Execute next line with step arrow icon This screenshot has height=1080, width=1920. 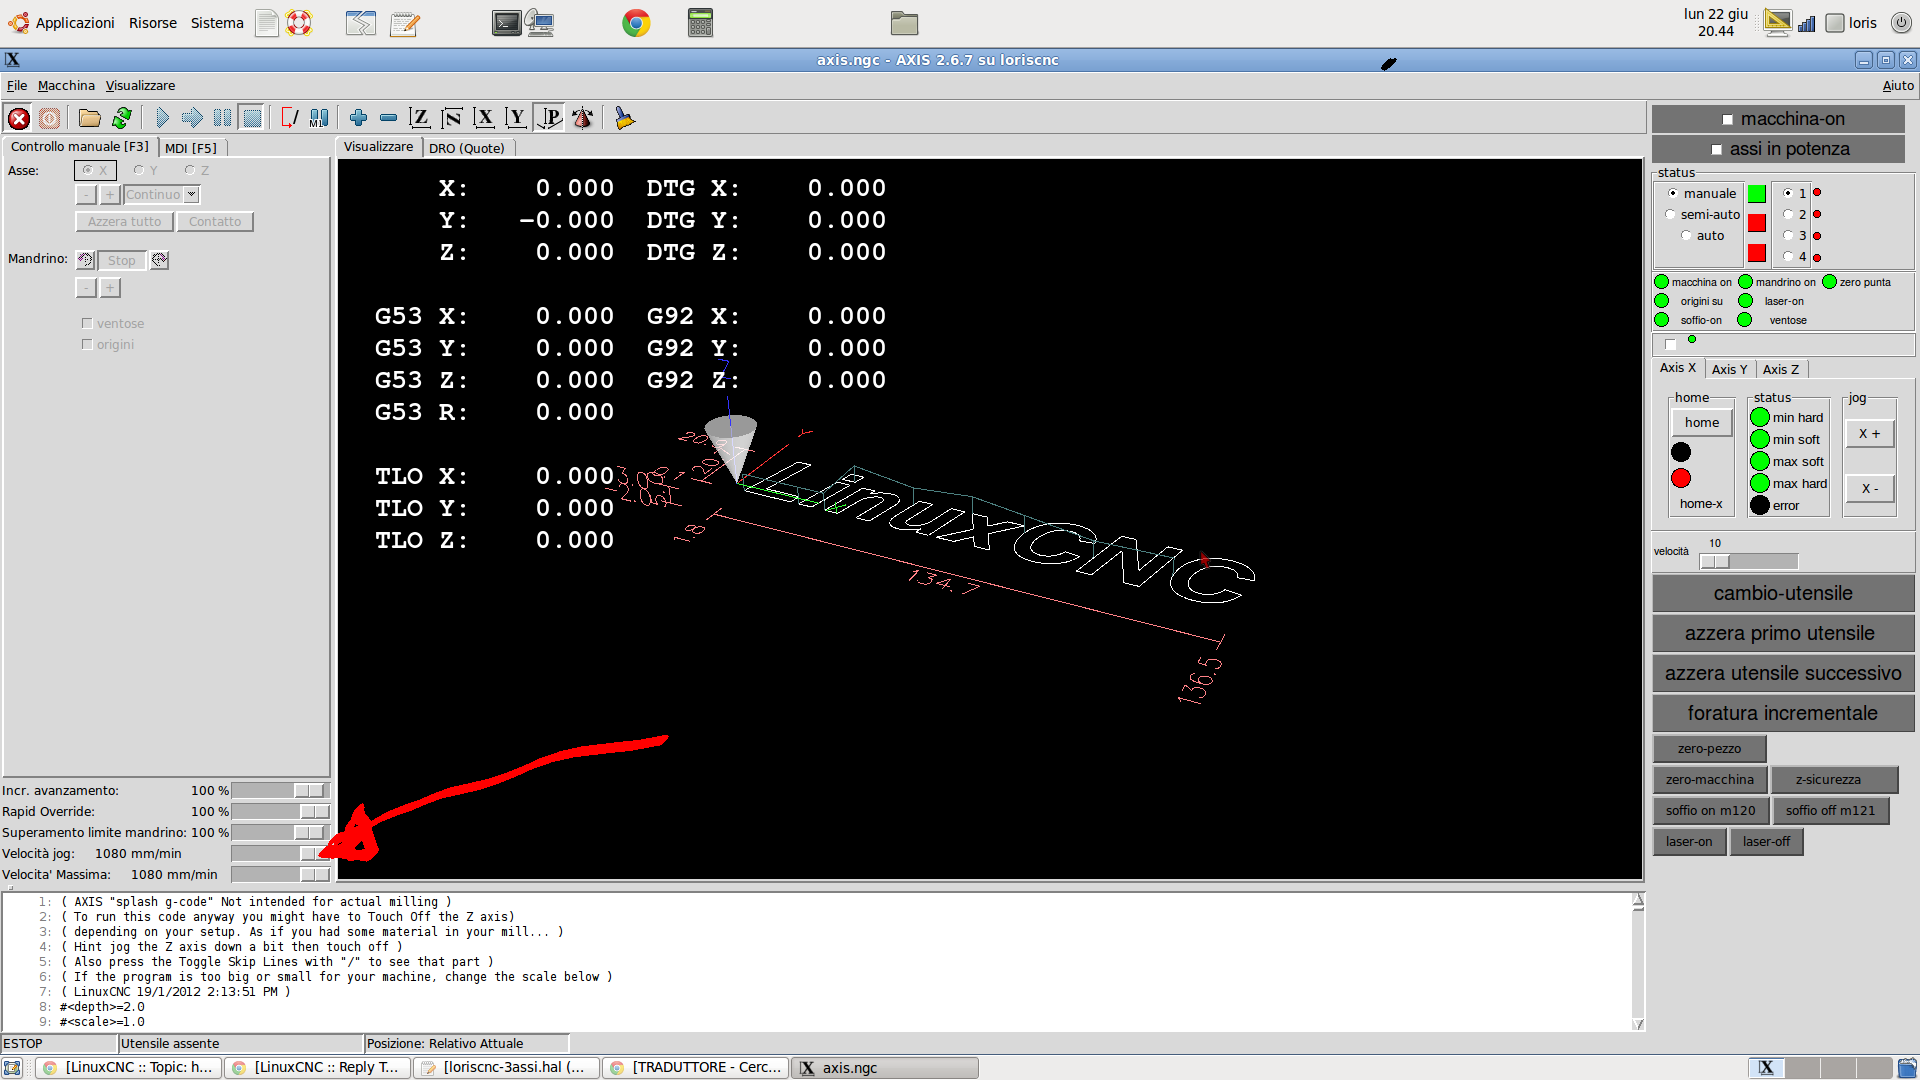tap(192, 119)
